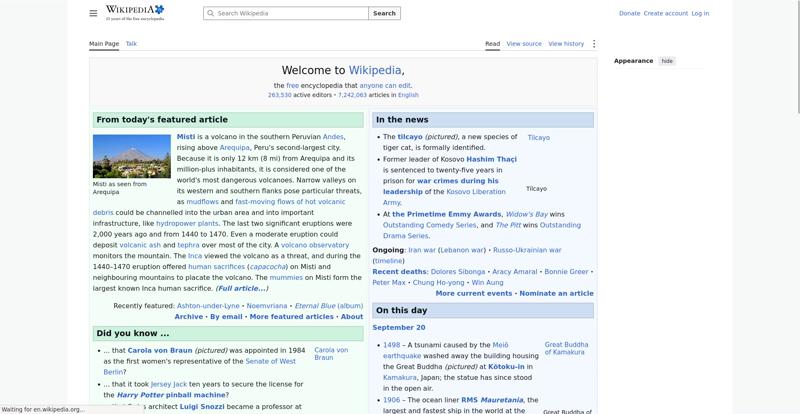Screen dimensions: 800x414
Task: Open the Kōtoku-in link
Action: coord(506,367)
